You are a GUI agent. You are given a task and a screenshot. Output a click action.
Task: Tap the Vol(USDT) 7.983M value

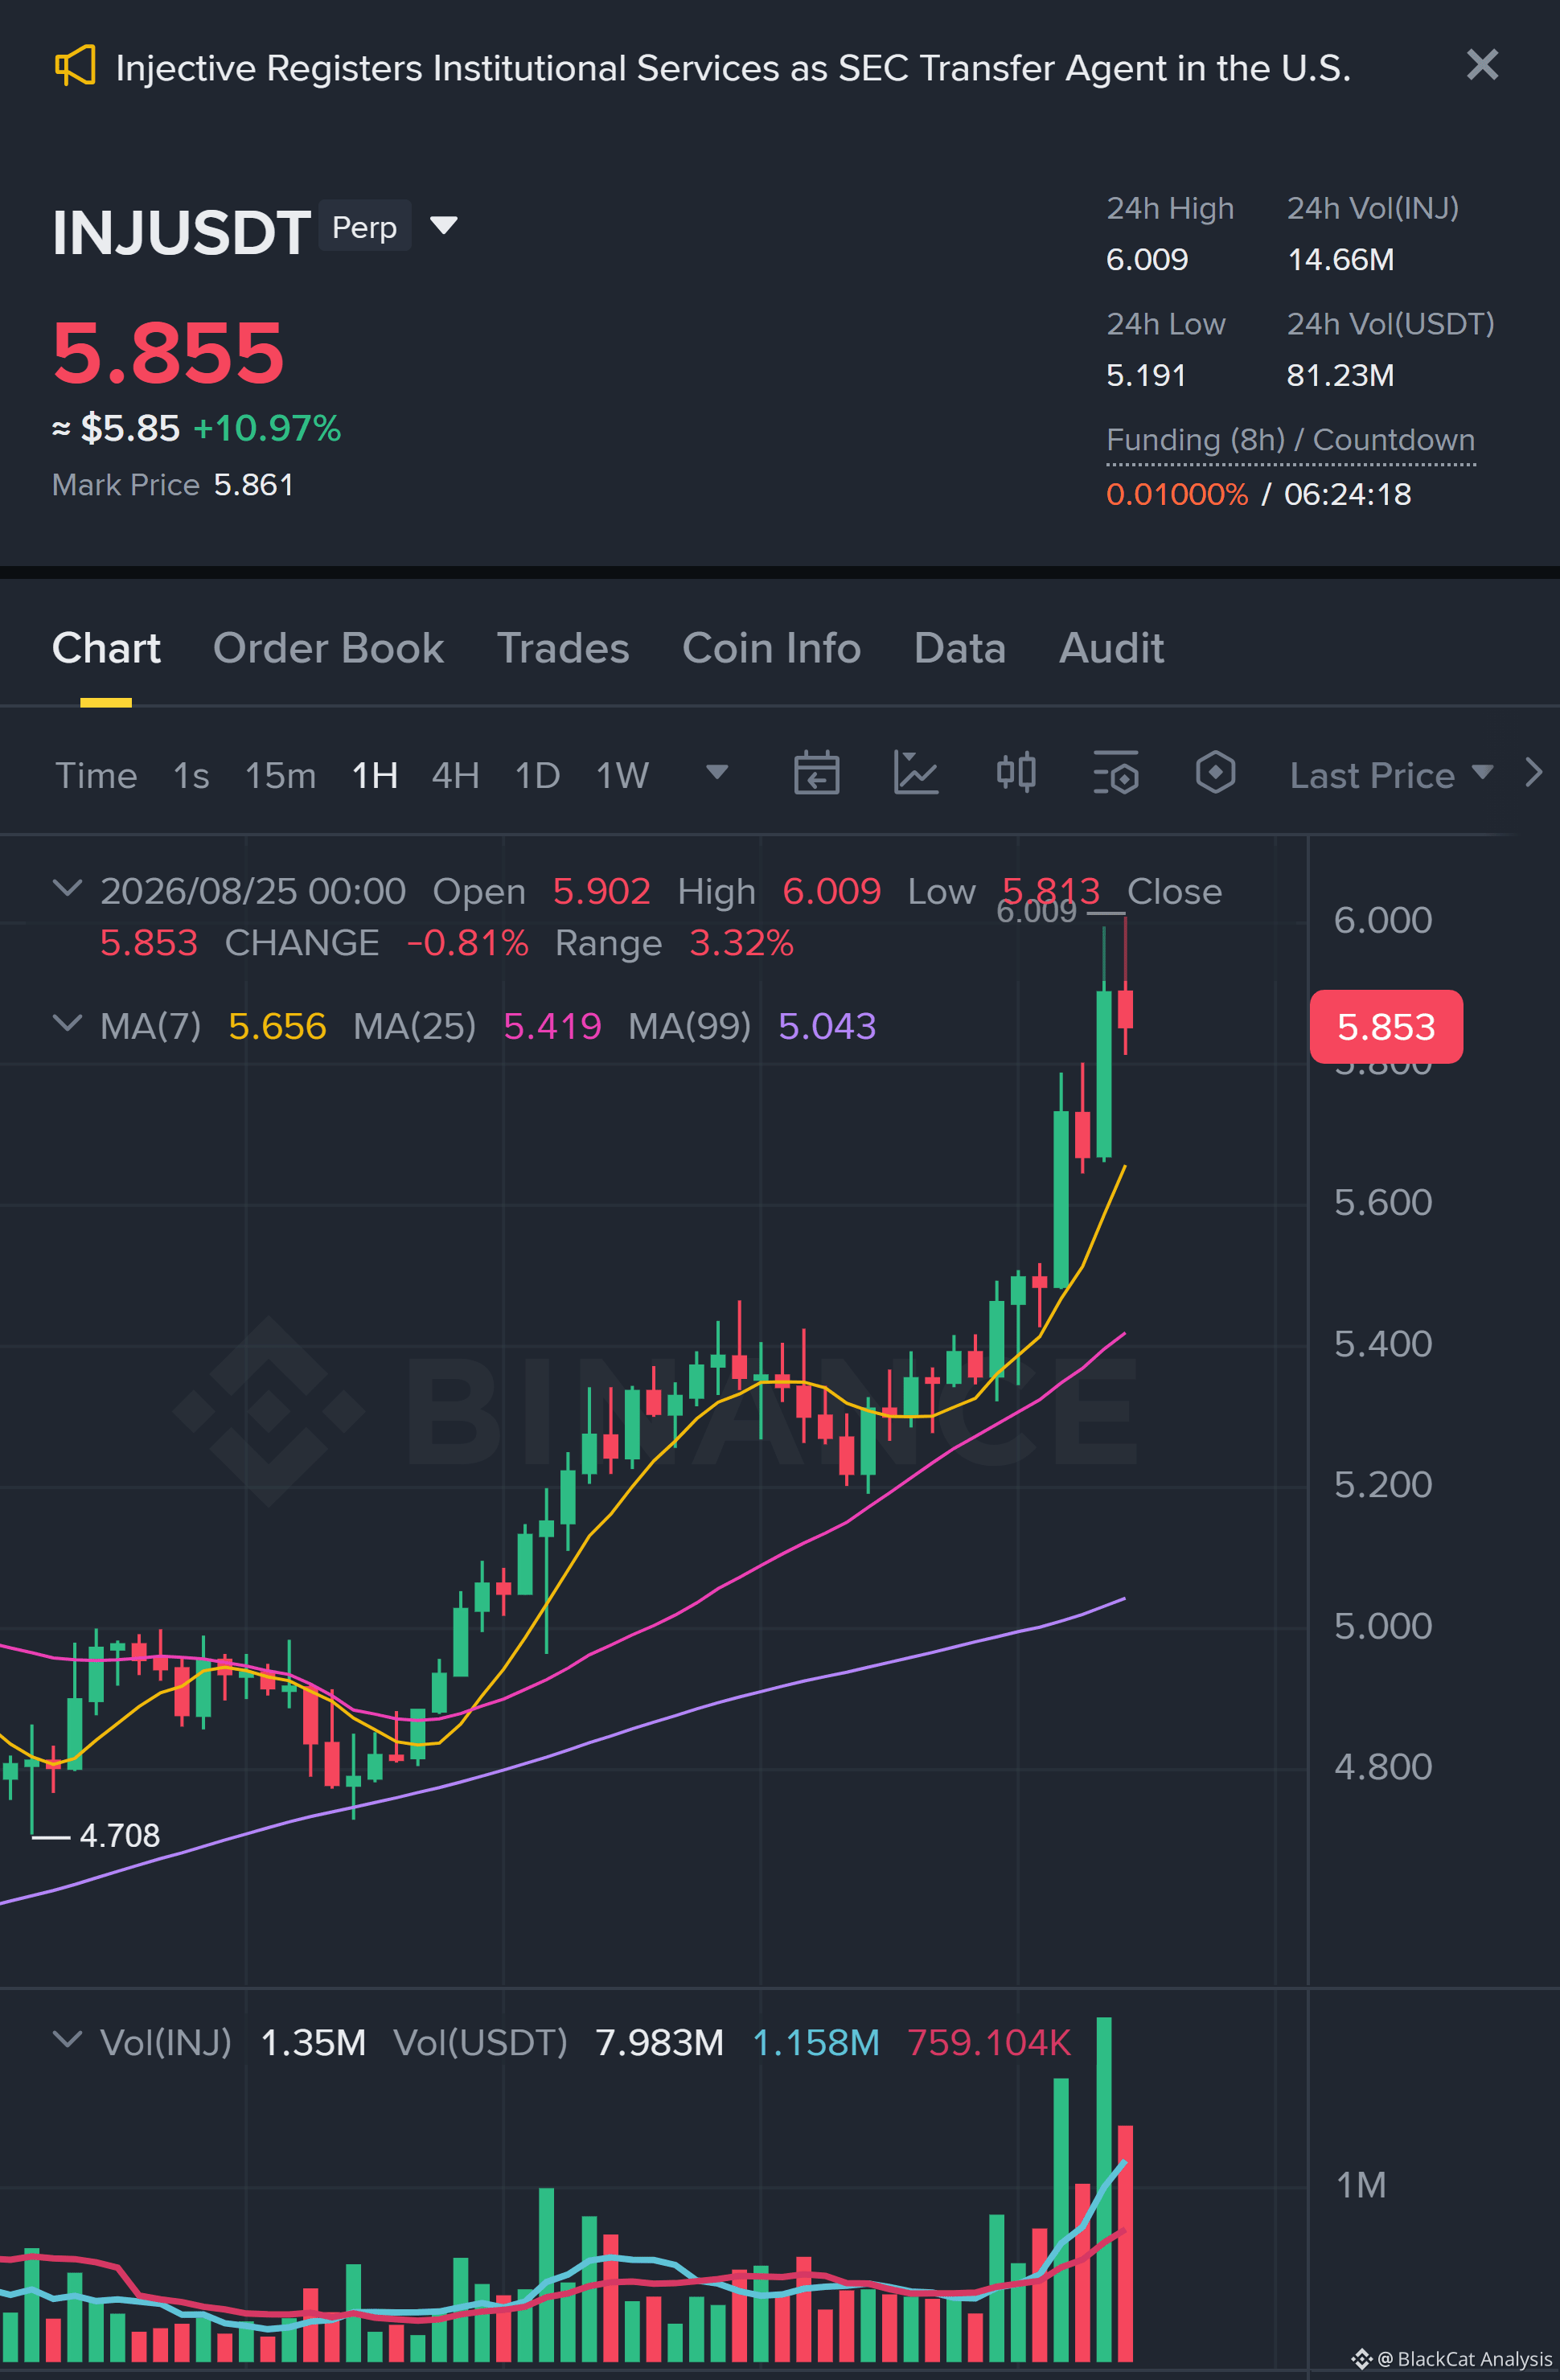point(659,2042)
